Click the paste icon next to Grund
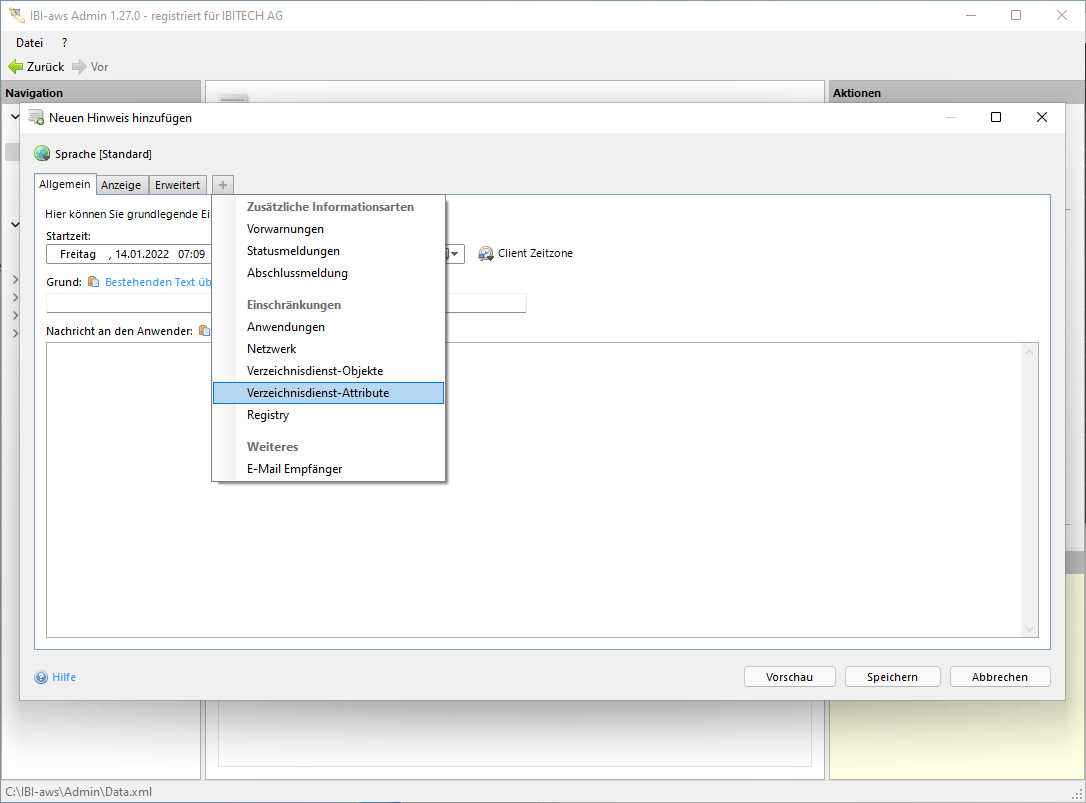1086x803 pixels. pos(94,282)
